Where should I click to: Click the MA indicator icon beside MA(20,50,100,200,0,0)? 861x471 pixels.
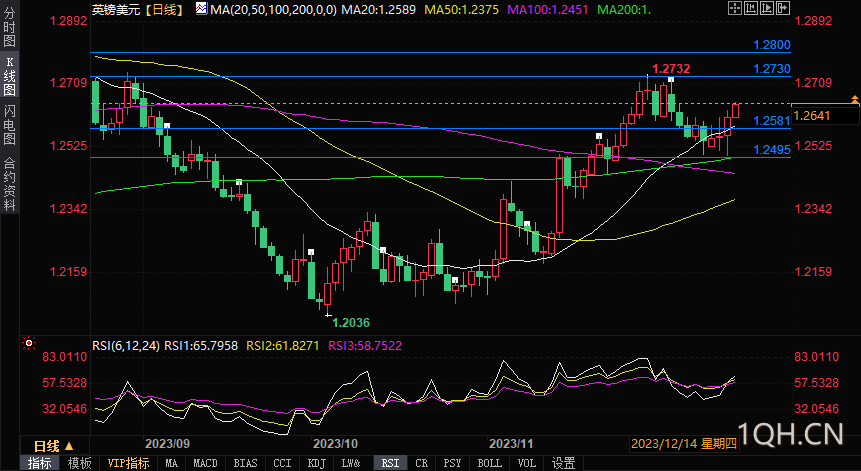click(x=202, y=8)
